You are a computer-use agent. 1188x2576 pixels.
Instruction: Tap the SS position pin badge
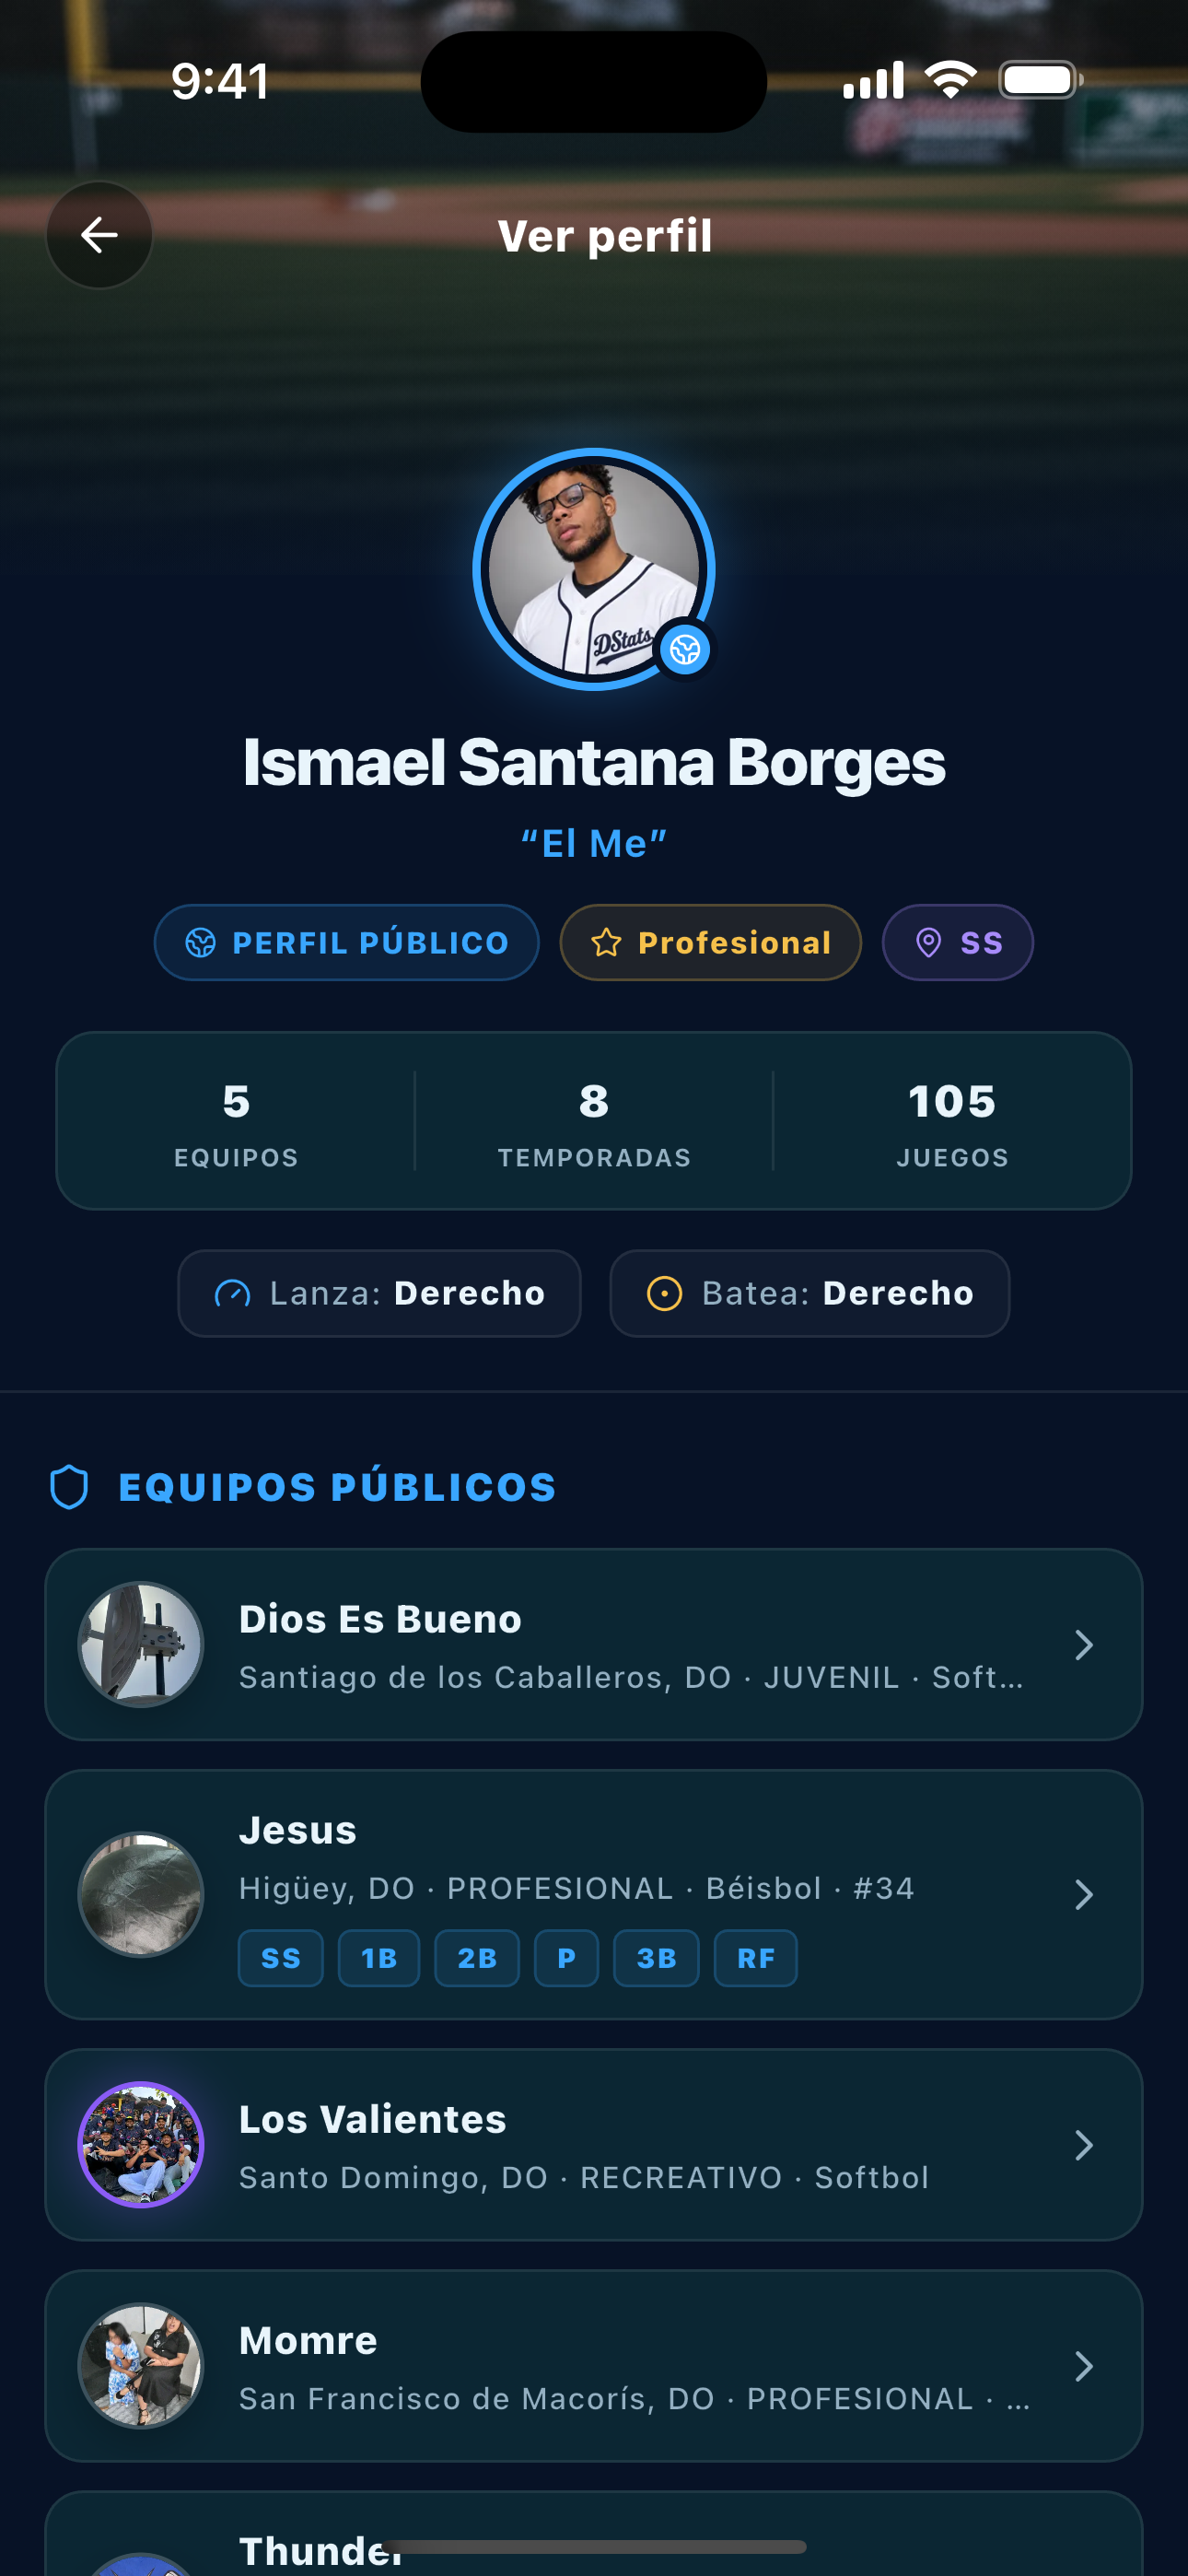(x=957, y=942)
